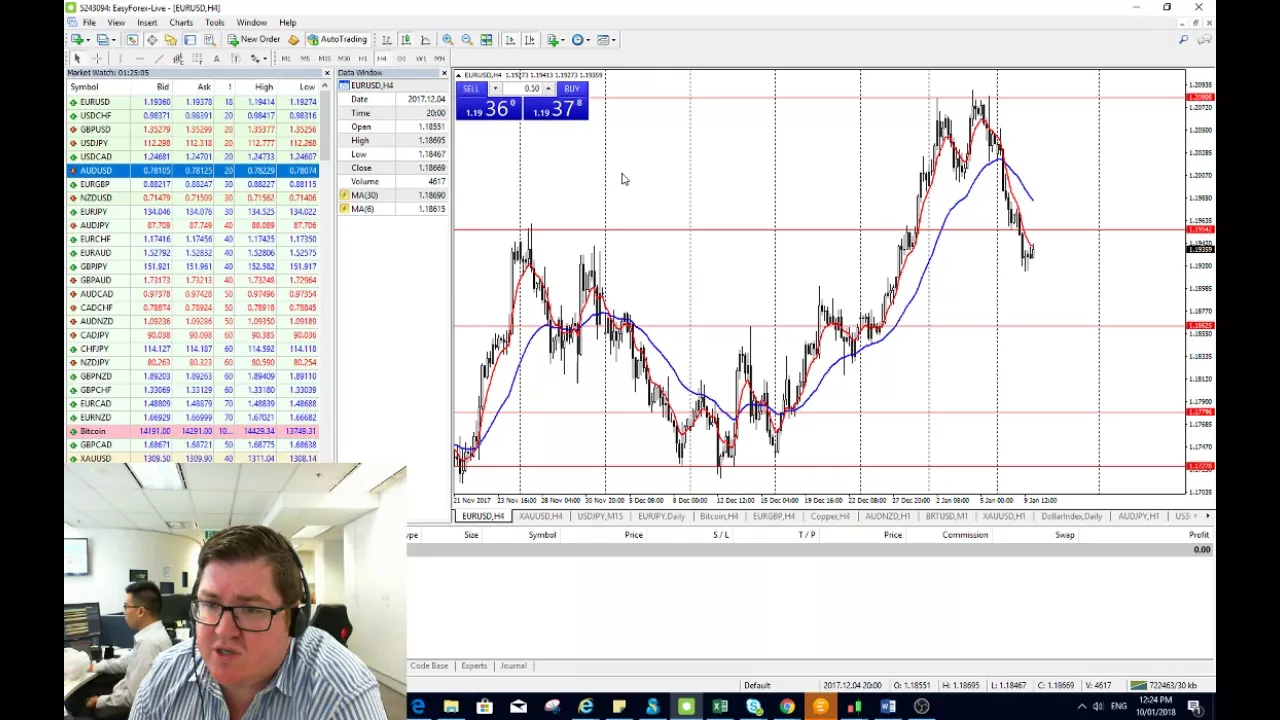
Task: Close the Market Watch panel
Action: 326,73
